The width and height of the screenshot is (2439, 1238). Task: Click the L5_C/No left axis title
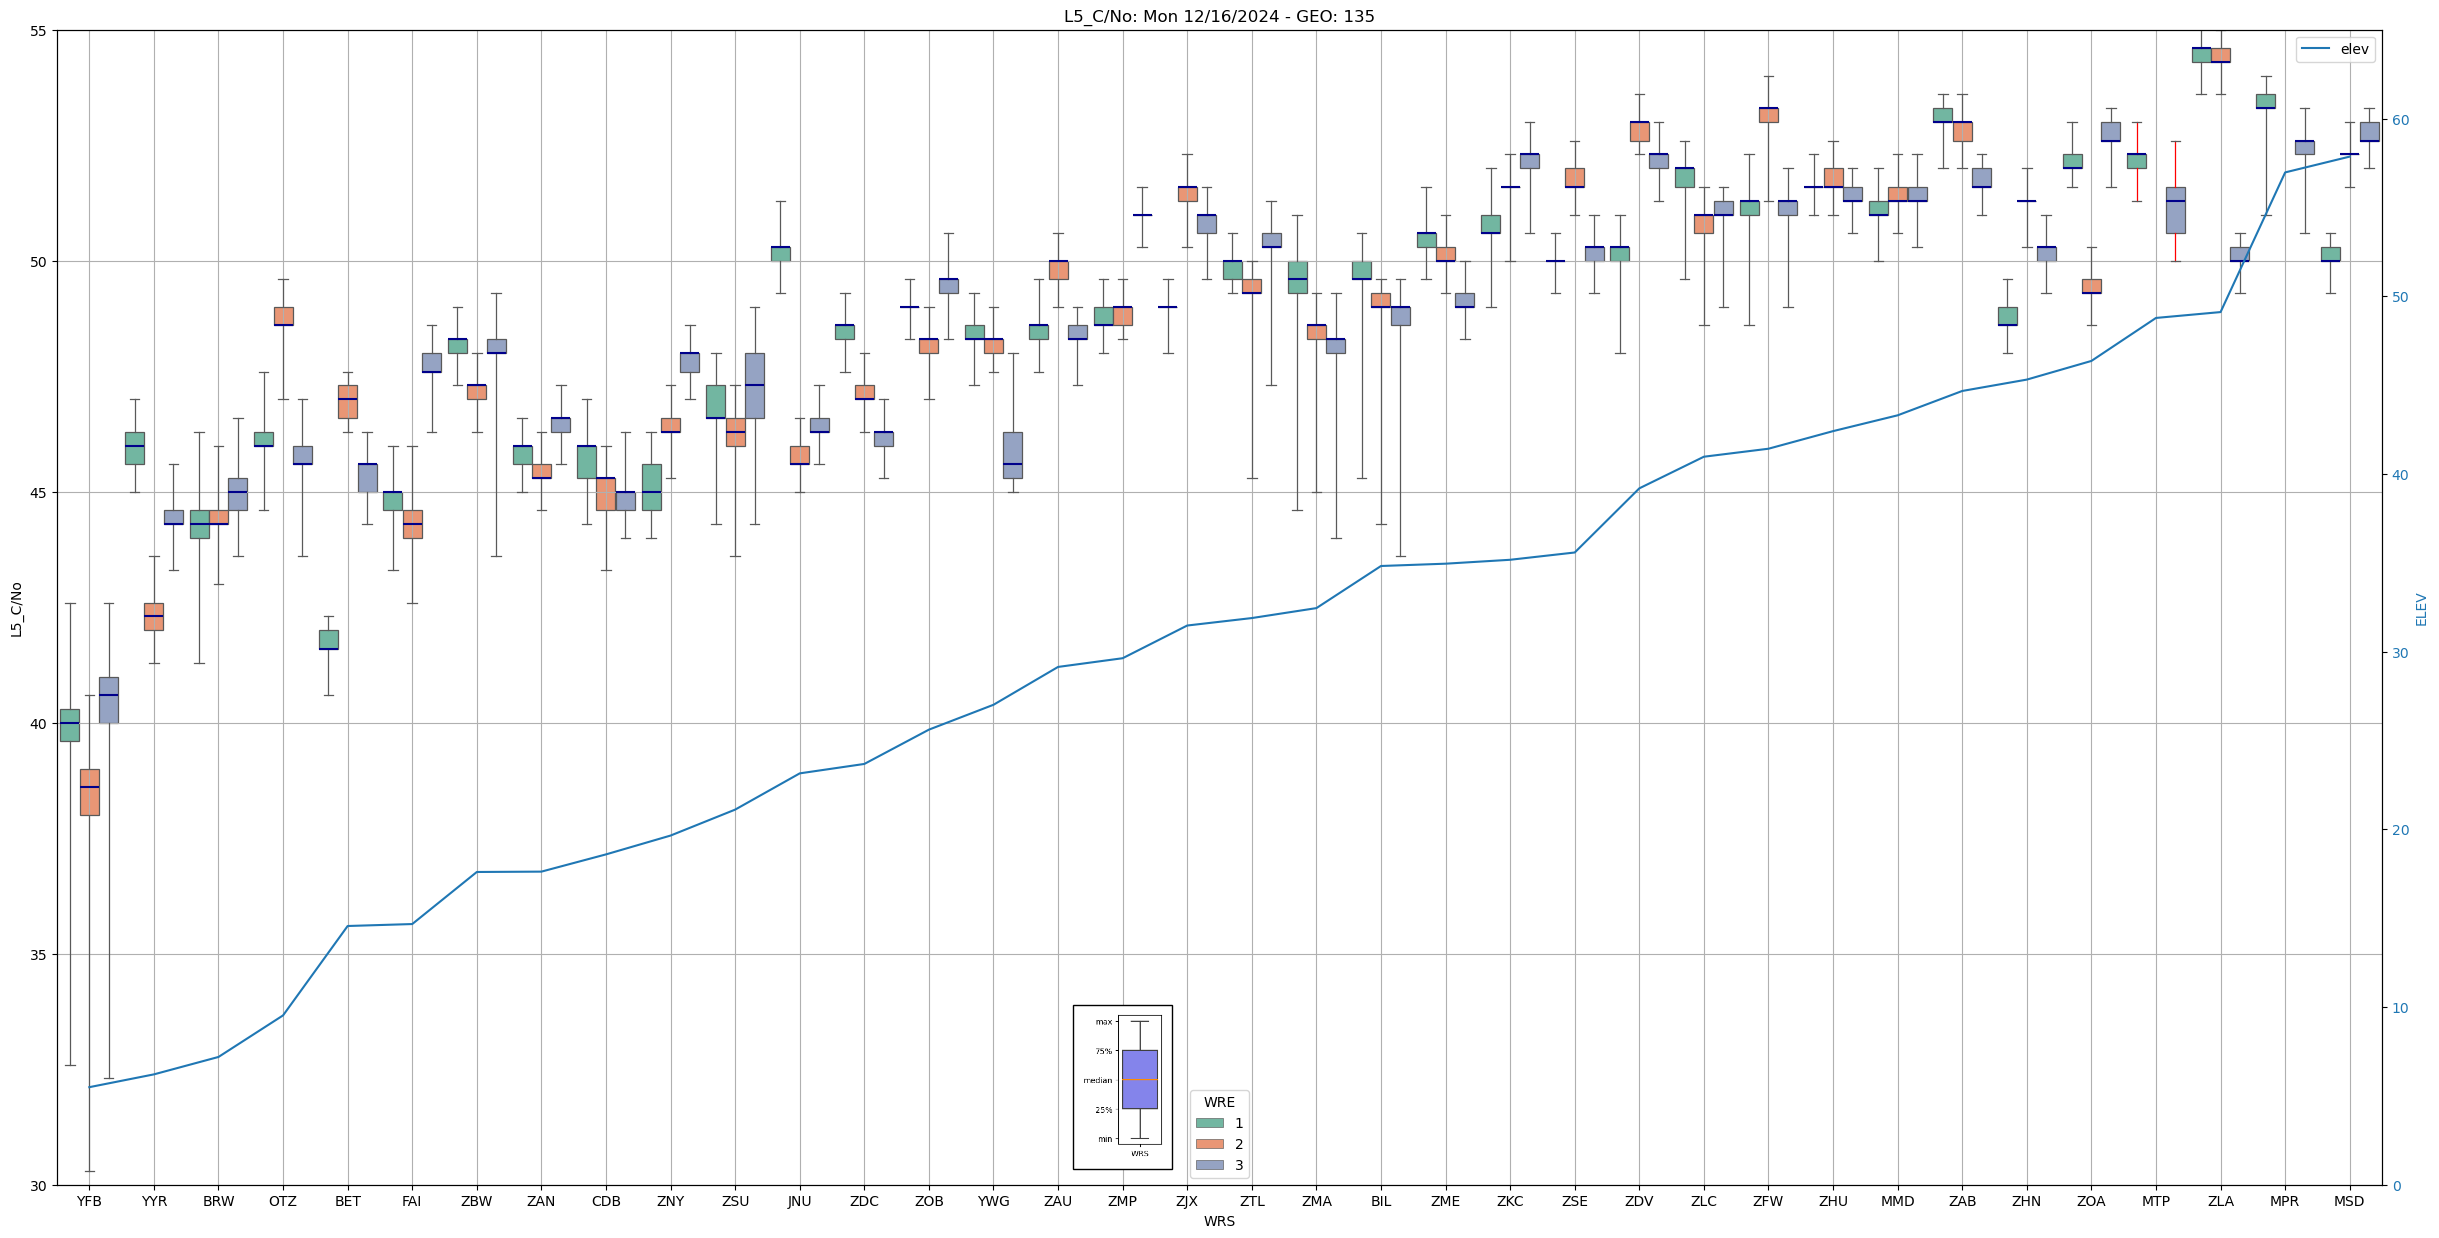(16, 609)
